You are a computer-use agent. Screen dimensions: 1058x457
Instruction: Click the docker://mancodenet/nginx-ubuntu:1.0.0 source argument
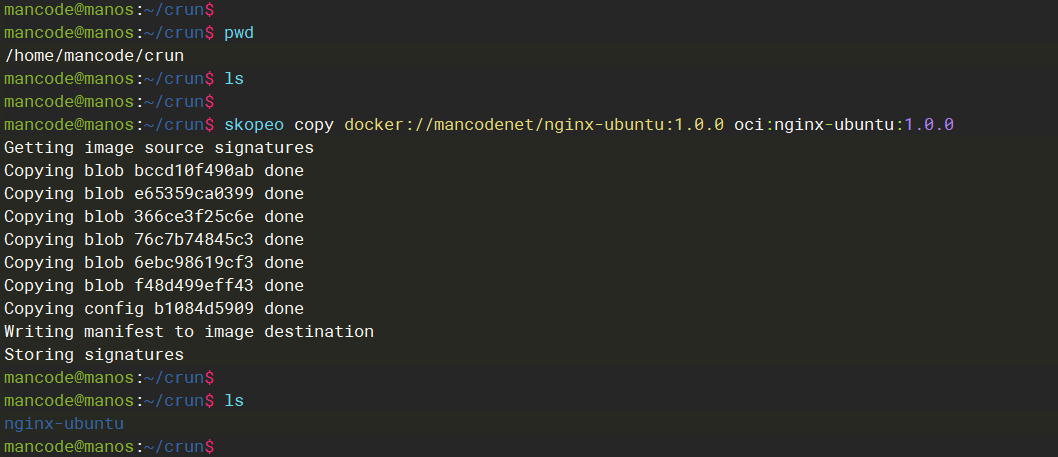coord(534,125)
